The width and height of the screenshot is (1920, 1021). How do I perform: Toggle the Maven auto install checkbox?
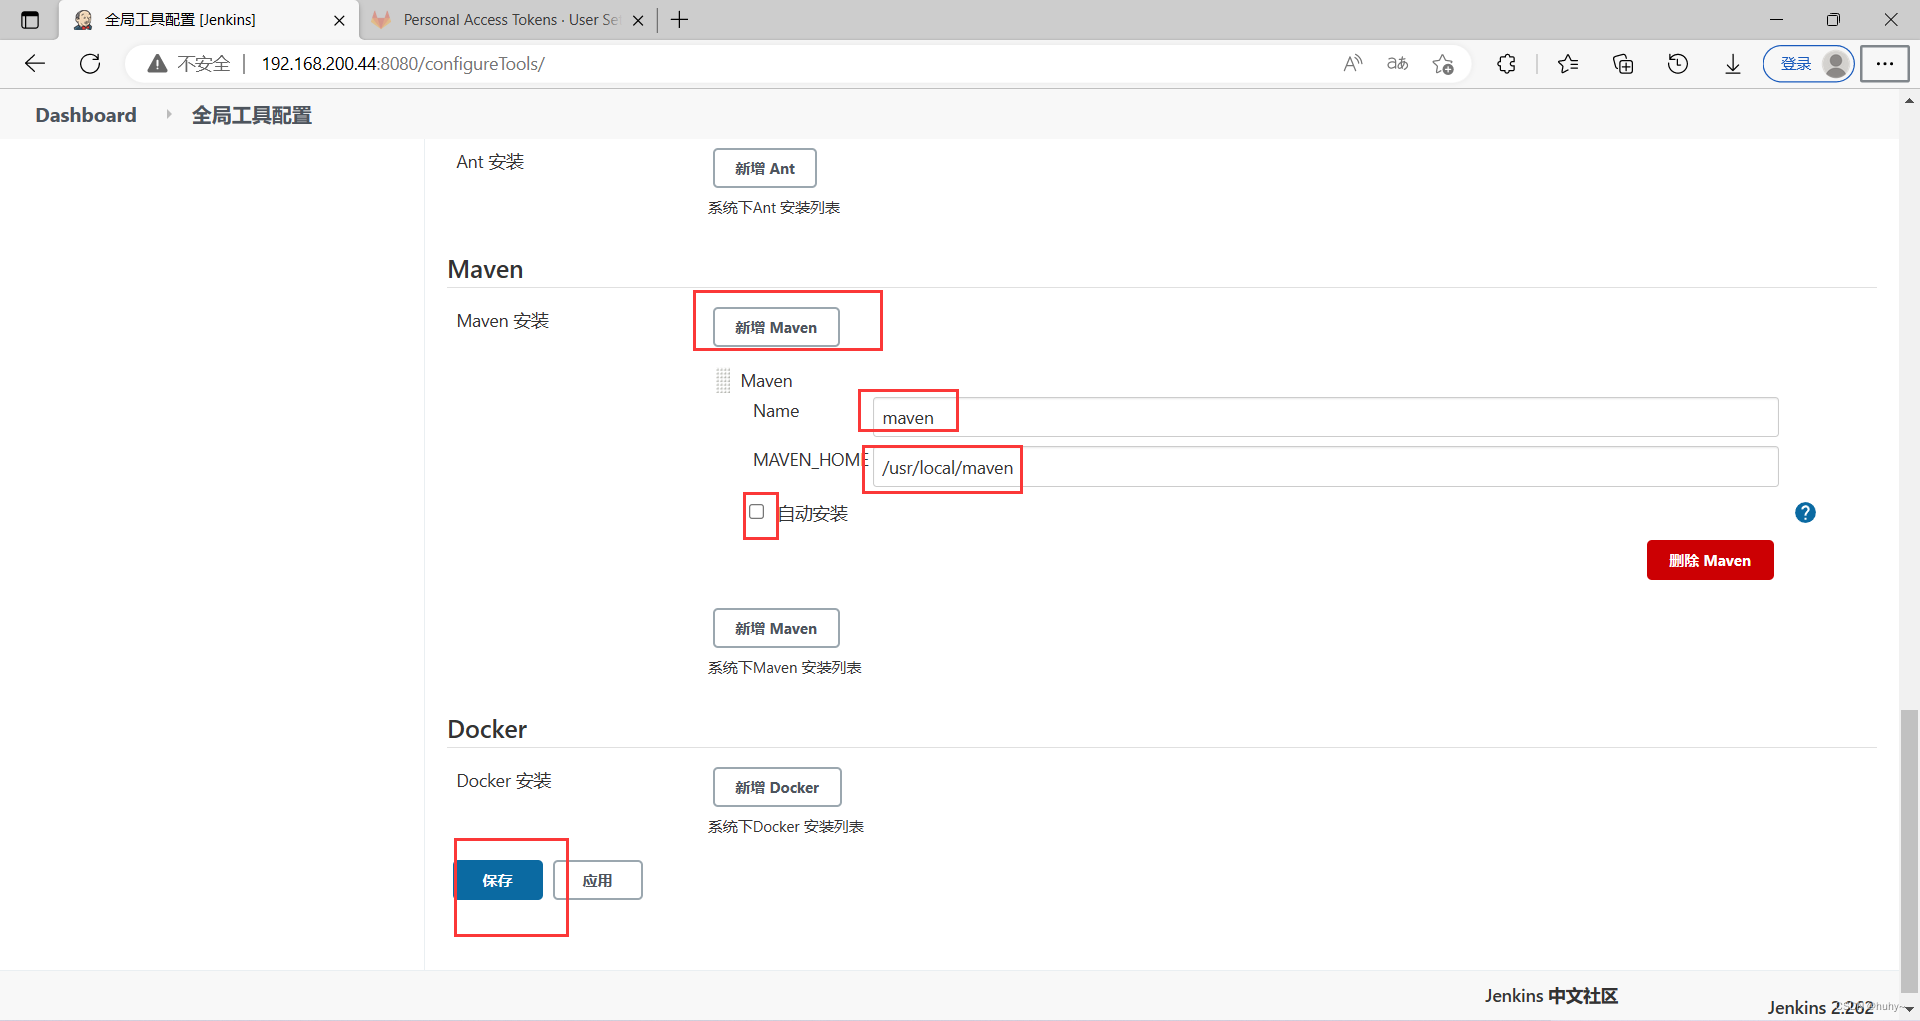(x=757, y=512)
